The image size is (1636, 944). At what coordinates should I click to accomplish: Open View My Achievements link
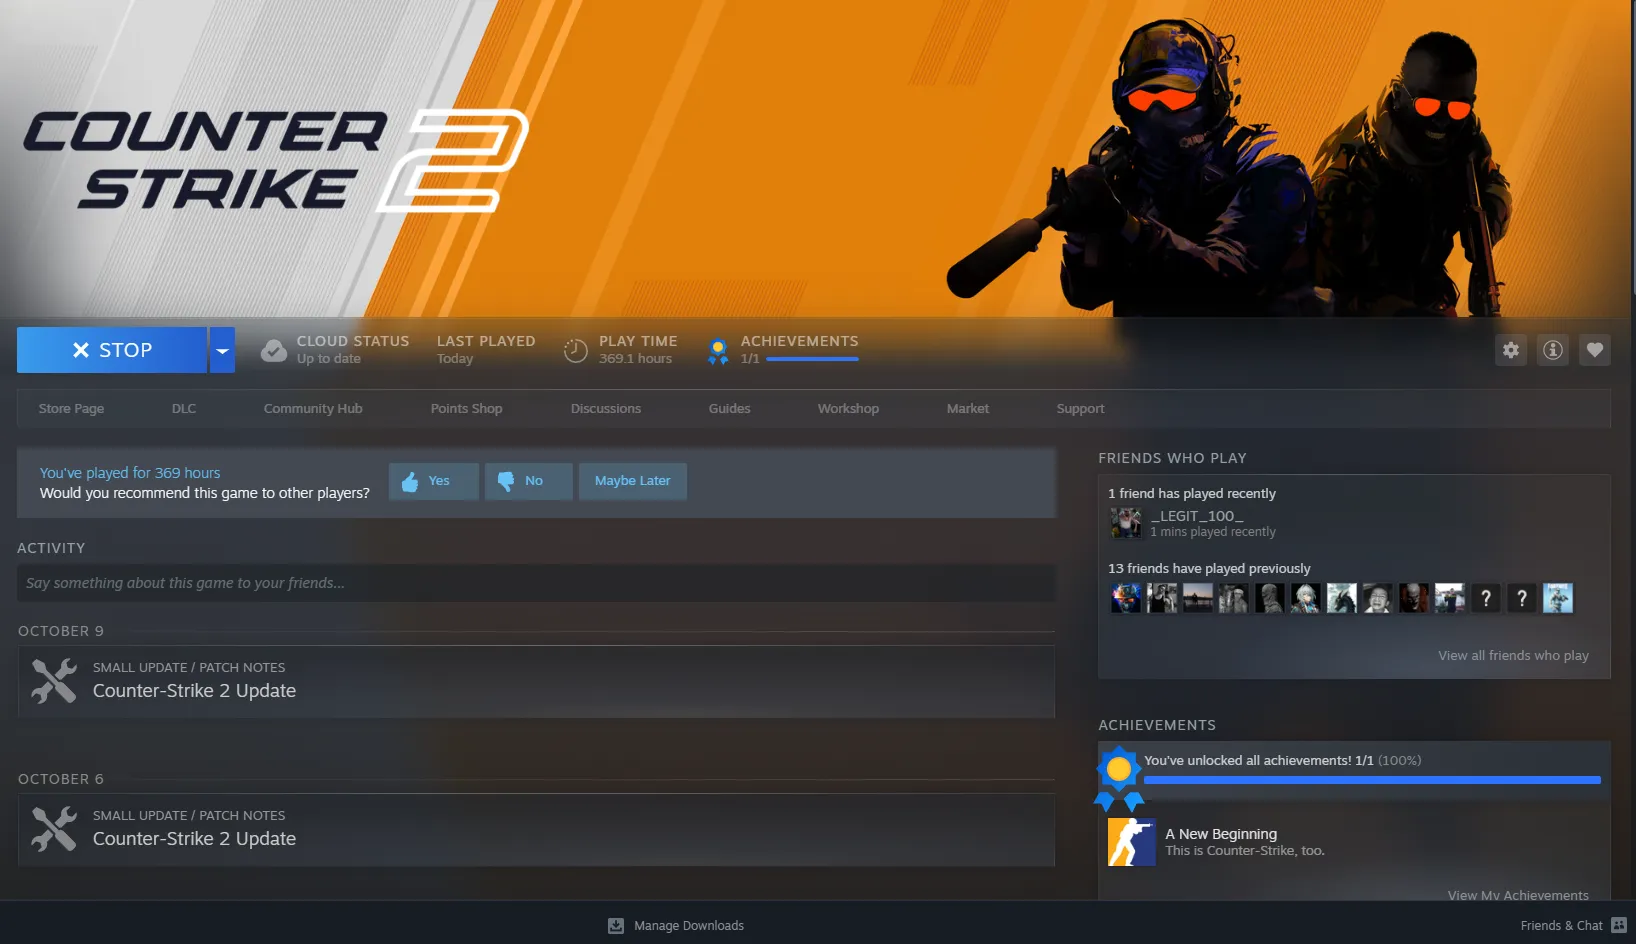(x=1517, y=894)
